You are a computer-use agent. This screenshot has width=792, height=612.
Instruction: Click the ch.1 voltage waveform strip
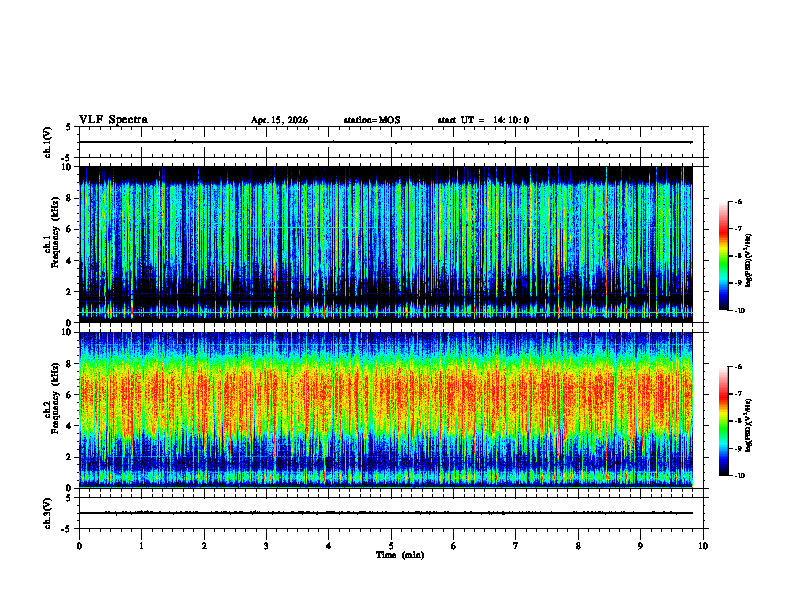[x=391, y=142]
